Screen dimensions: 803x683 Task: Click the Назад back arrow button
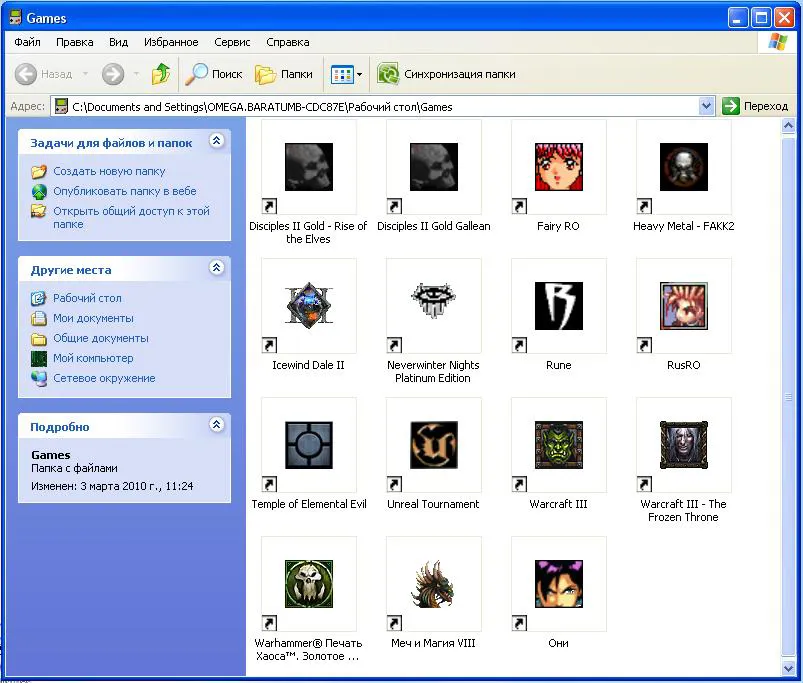[x=44, y=74]
